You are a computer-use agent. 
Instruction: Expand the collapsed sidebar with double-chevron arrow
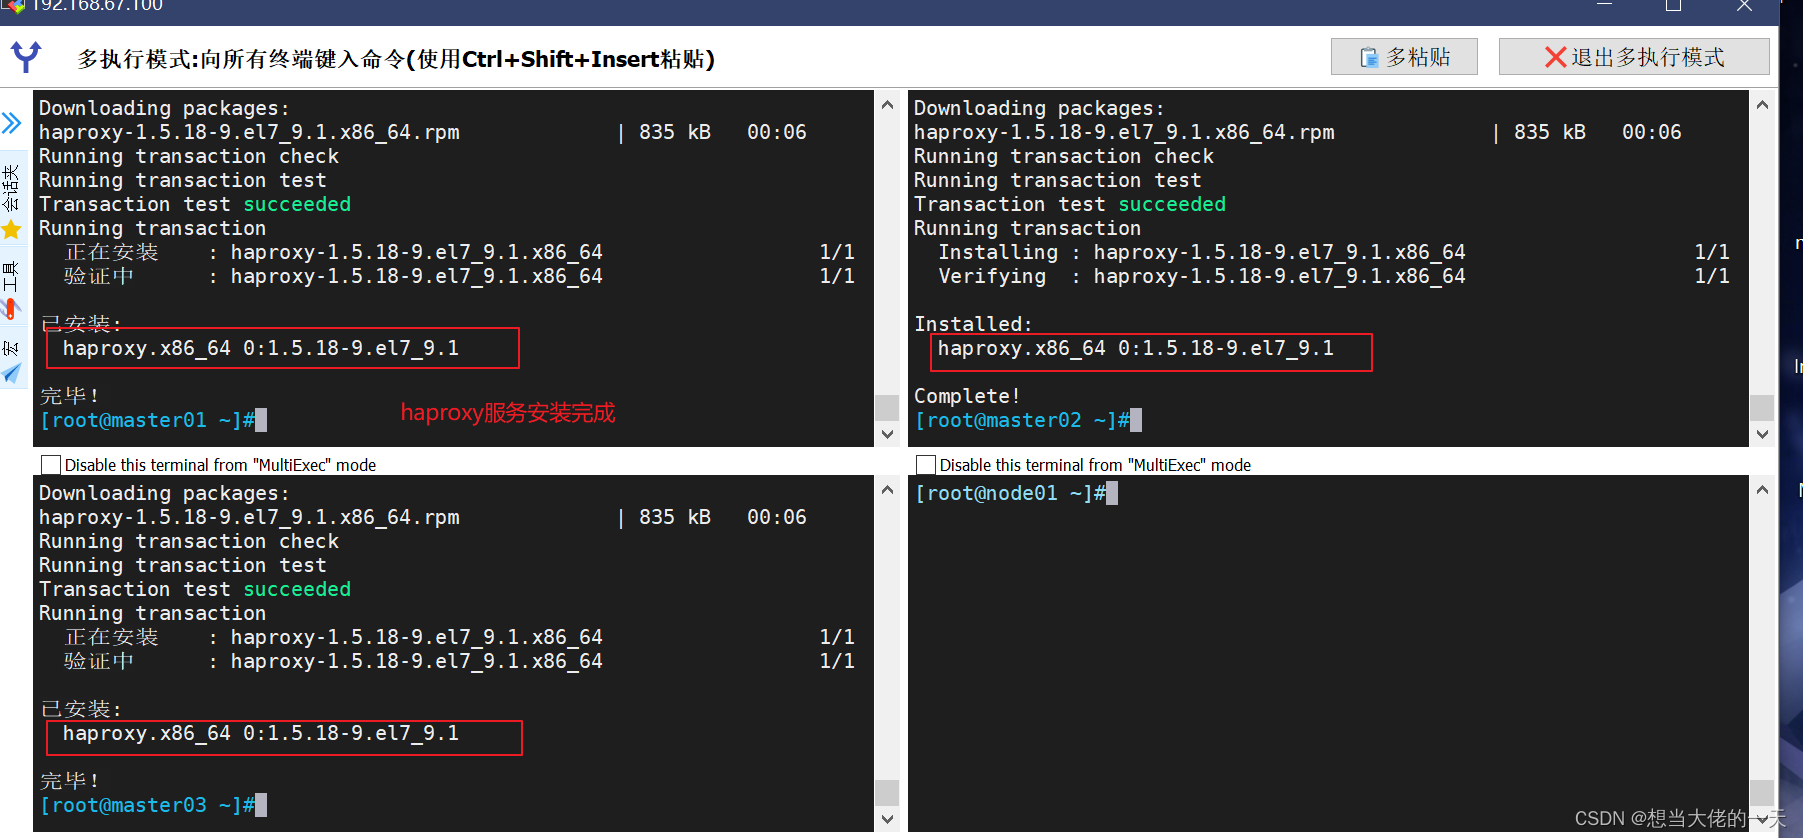11,123
